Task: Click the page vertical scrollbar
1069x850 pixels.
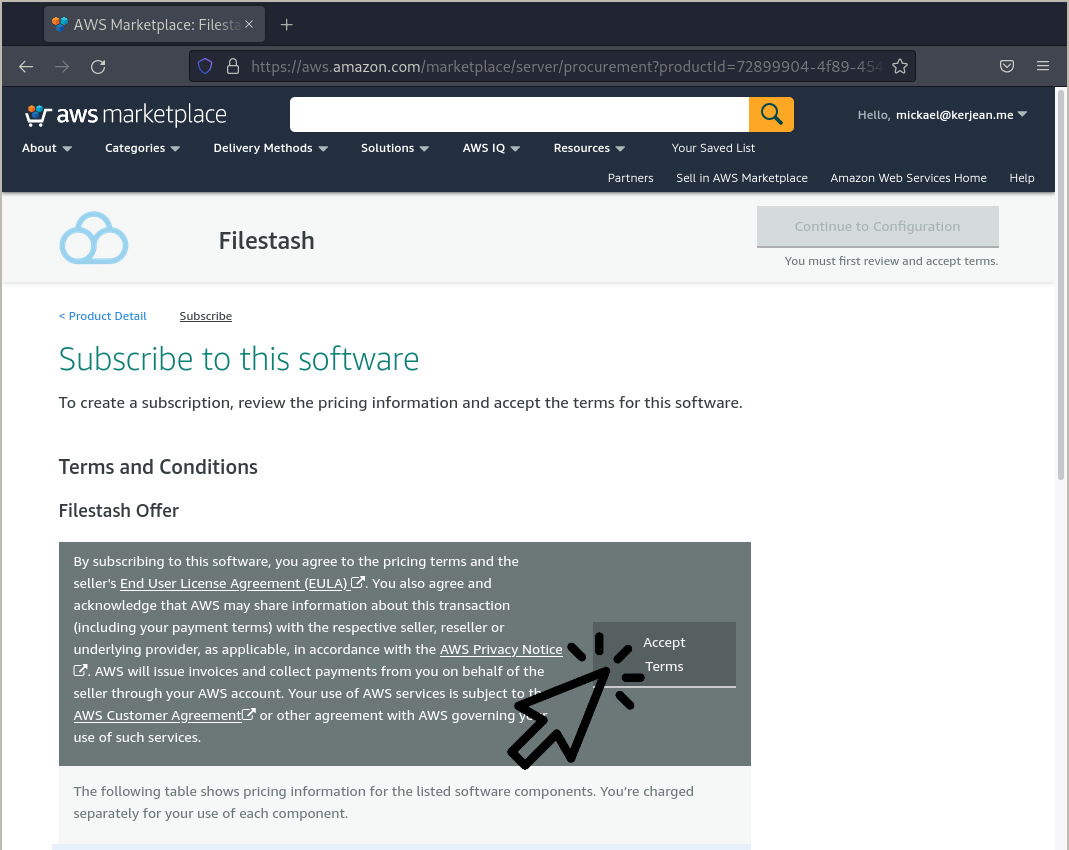Action: [x=1061, y=286]
